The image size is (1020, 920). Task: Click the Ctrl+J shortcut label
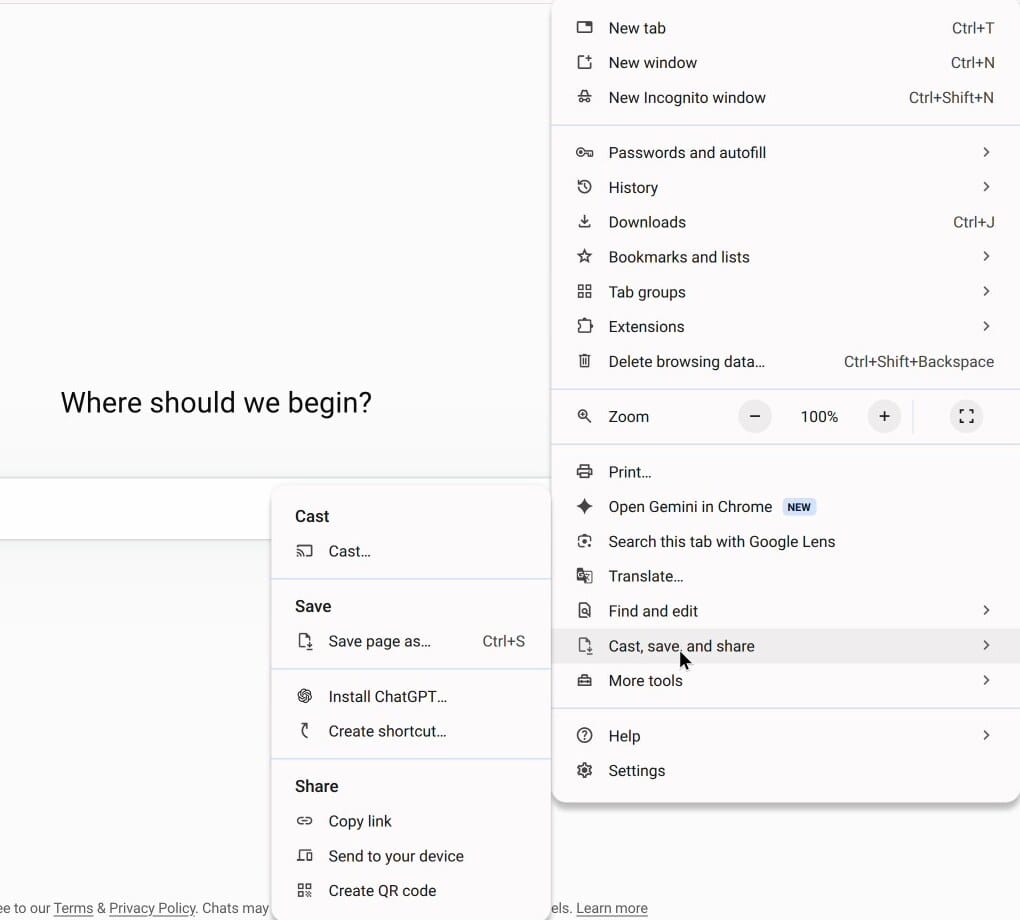pyautogui.click(x=973, y=222)
